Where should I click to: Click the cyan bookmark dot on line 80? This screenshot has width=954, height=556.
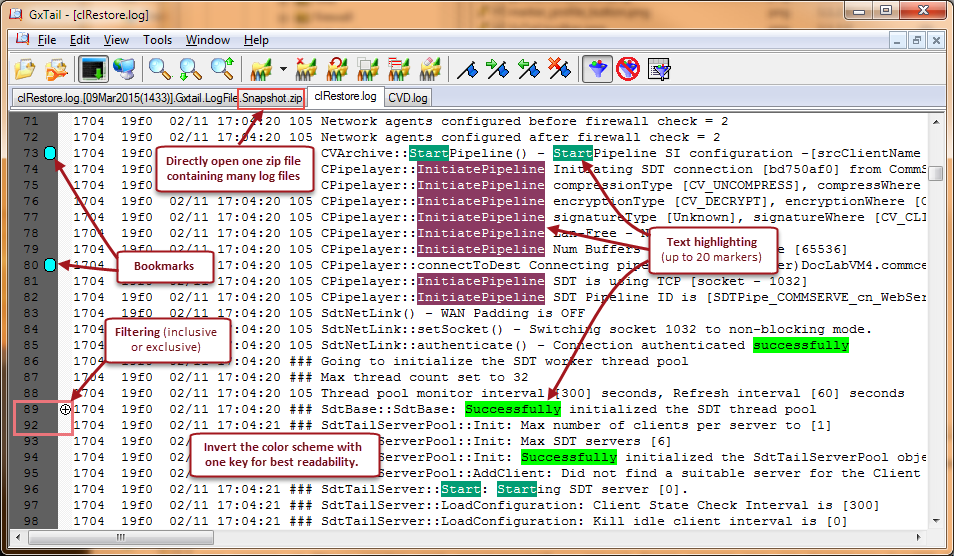pyautogui.click(x=50, y=265)
